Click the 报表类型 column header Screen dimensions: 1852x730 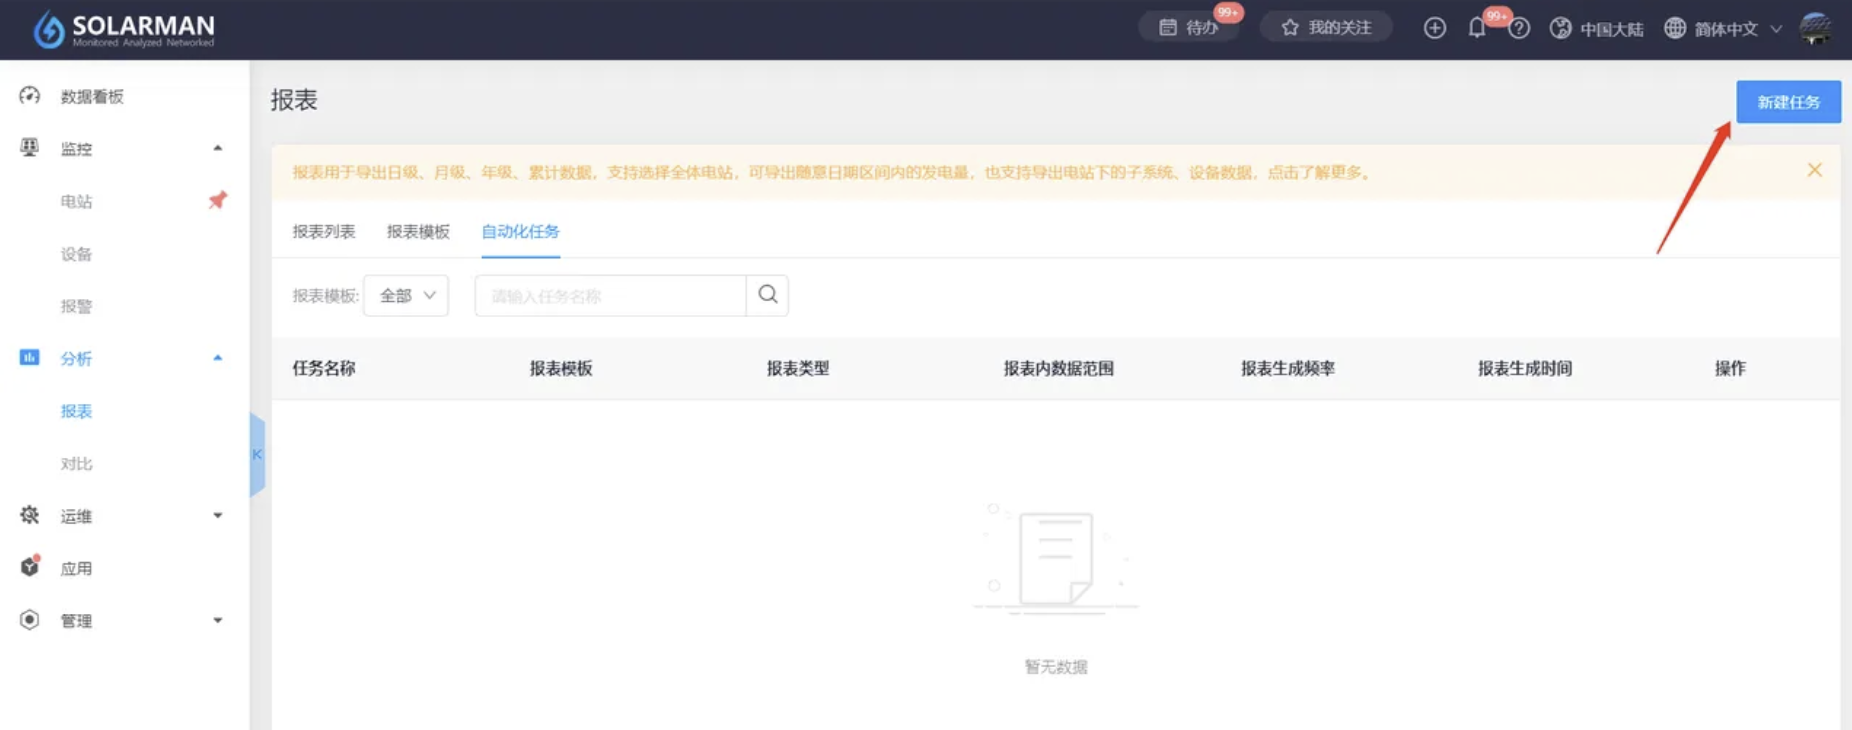coord(798,368)
